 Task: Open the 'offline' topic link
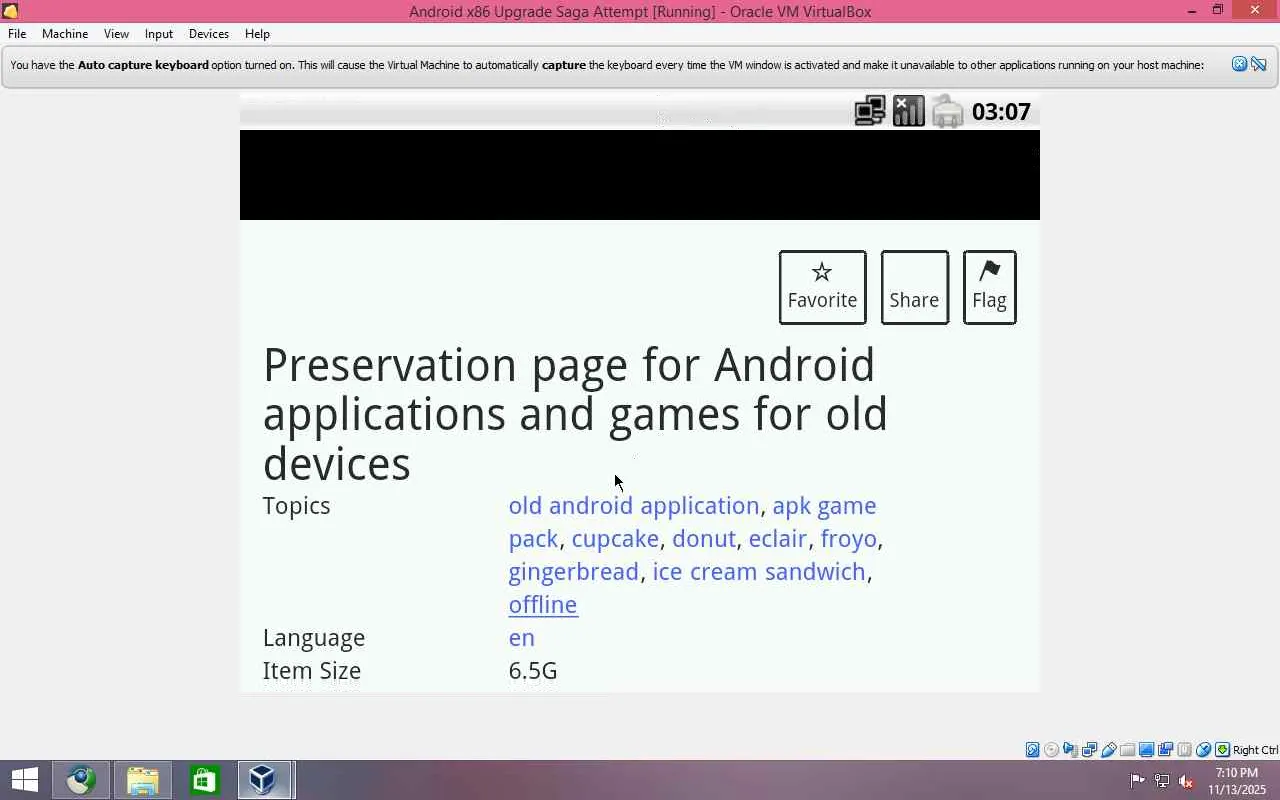[x=543, y=605]
